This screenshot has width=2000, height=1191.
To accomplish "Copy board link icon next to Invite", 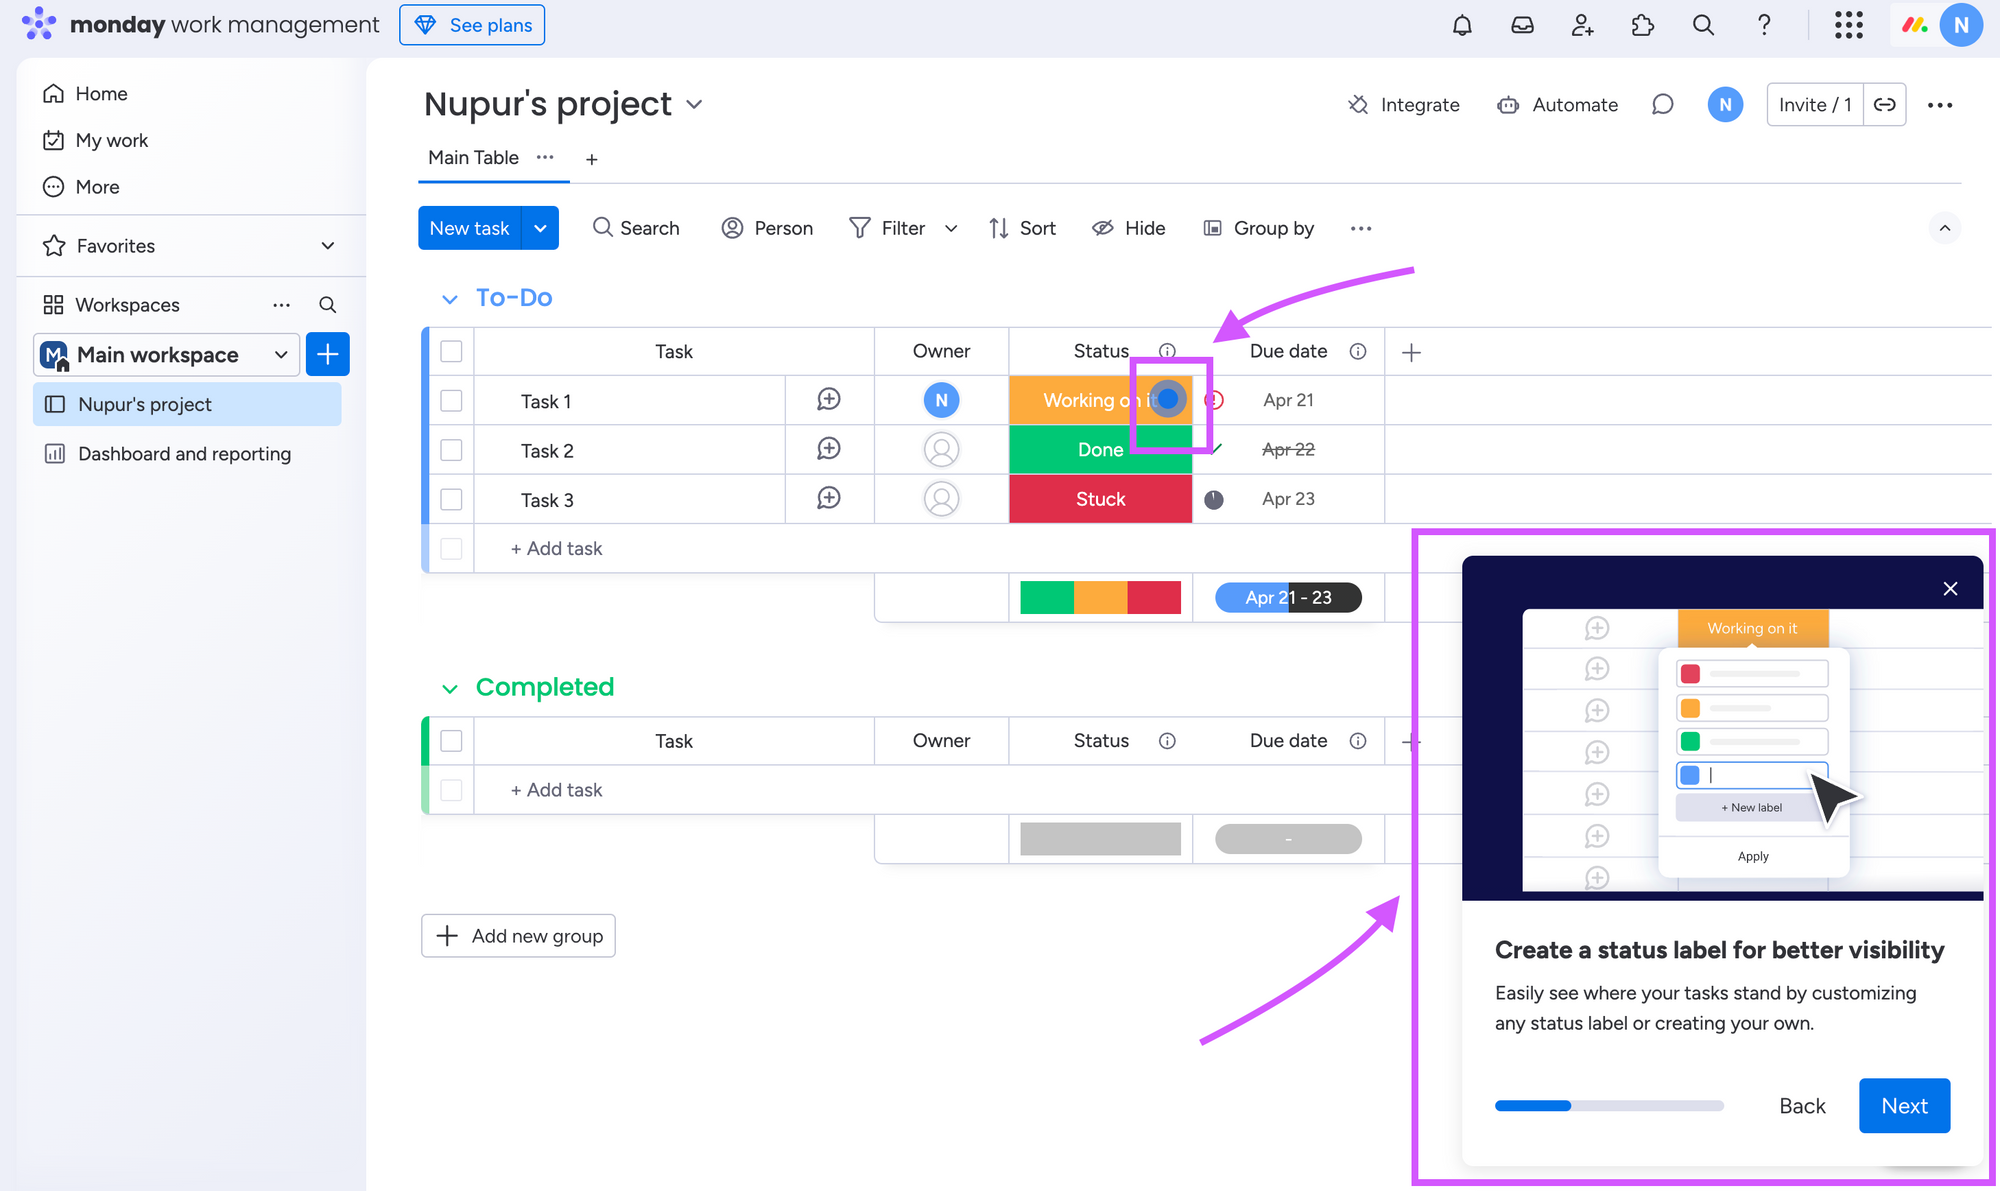I will click(x=1885, y=105).
